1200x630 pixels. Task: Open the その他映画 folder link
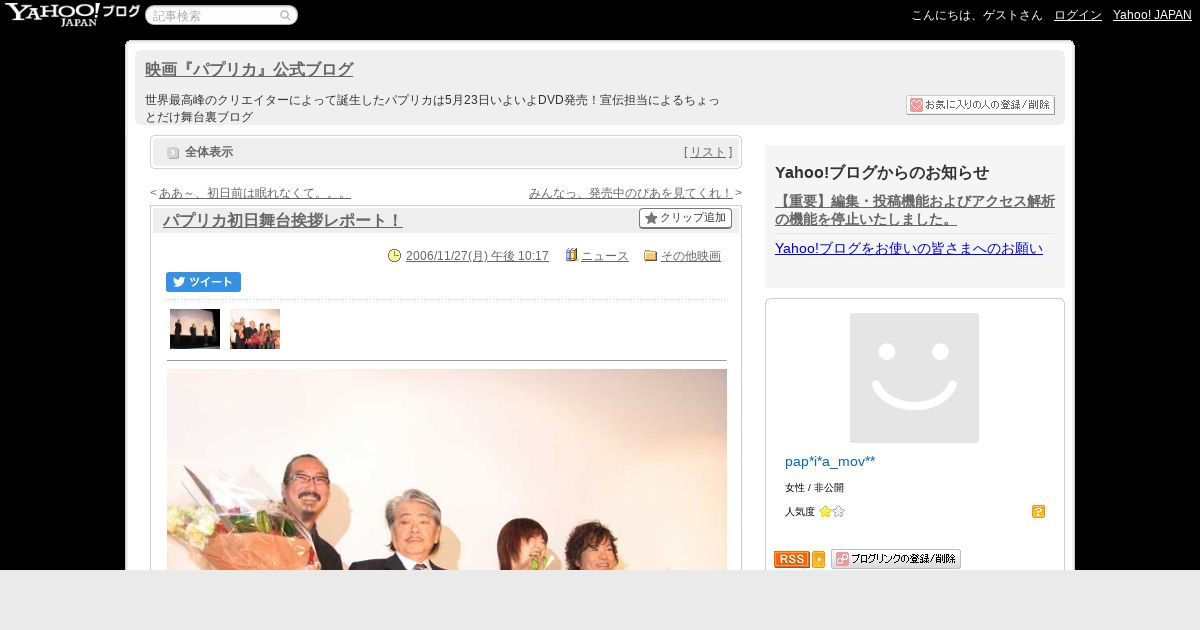(x=691, y=256)
